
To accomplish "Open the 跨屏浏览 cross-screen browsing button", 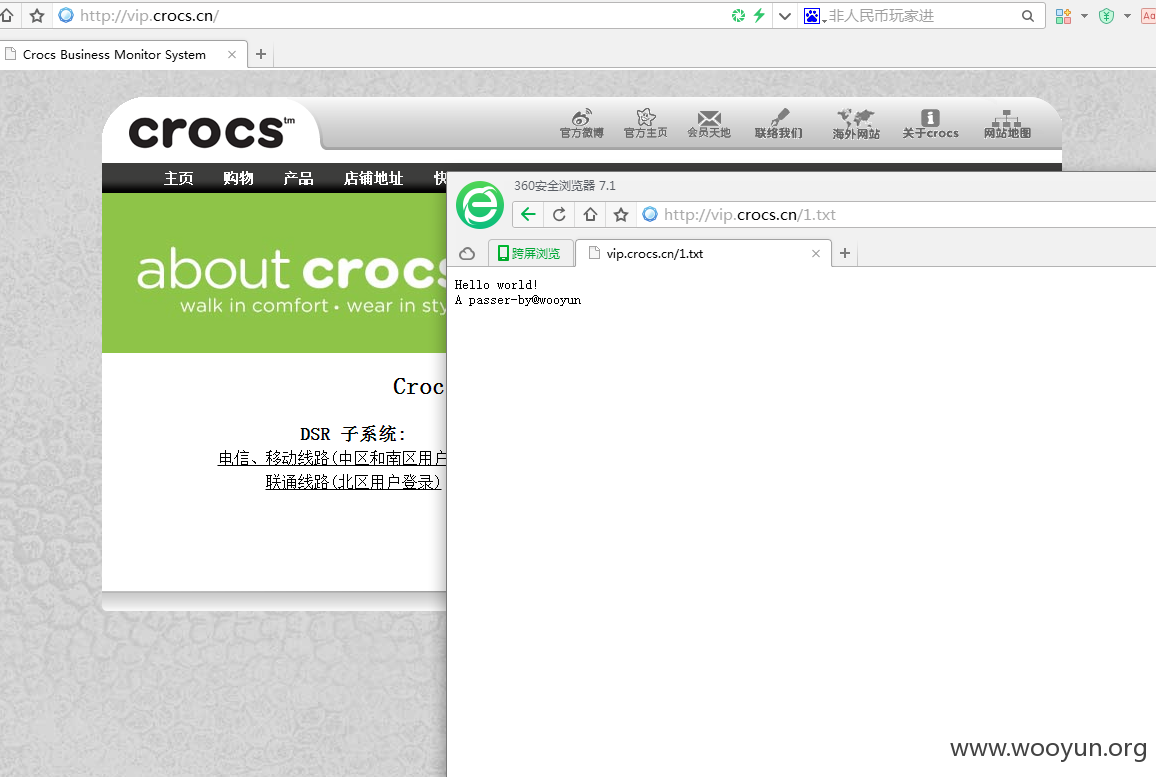I will click(x=529, y=254).
